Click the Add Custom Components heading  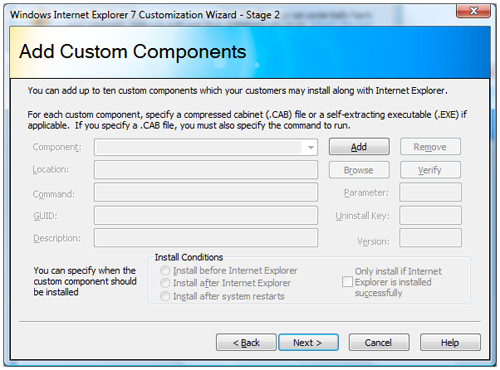point(133,52)
